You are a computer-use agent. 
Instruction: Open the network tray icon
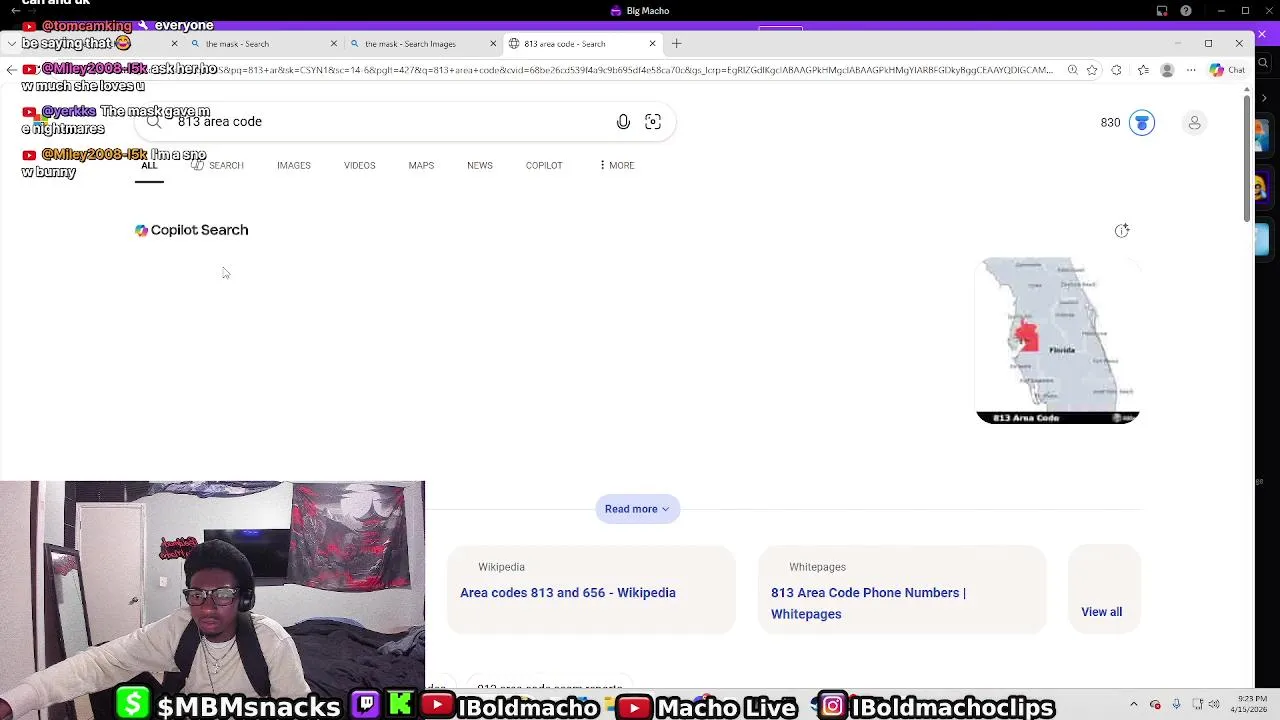pyautogui.click(x=1198, y=705)
